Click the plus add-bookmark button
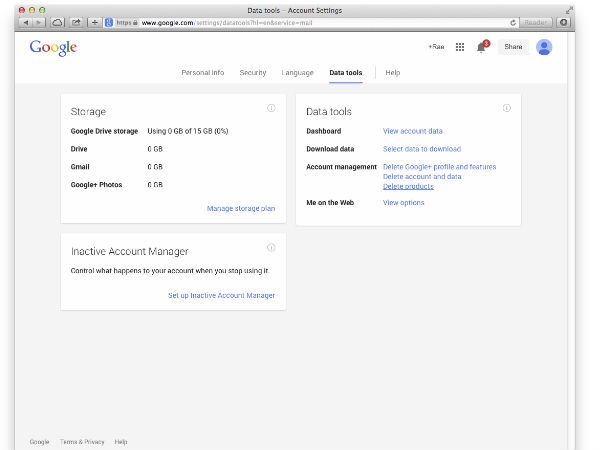The width and height of the screenshot is (600, 450). click(95, 23)
